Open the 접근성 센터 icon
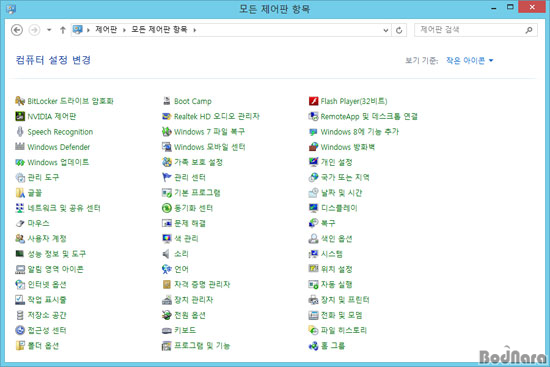Viewport: 550px width, 367px height. tap(20, 330)
